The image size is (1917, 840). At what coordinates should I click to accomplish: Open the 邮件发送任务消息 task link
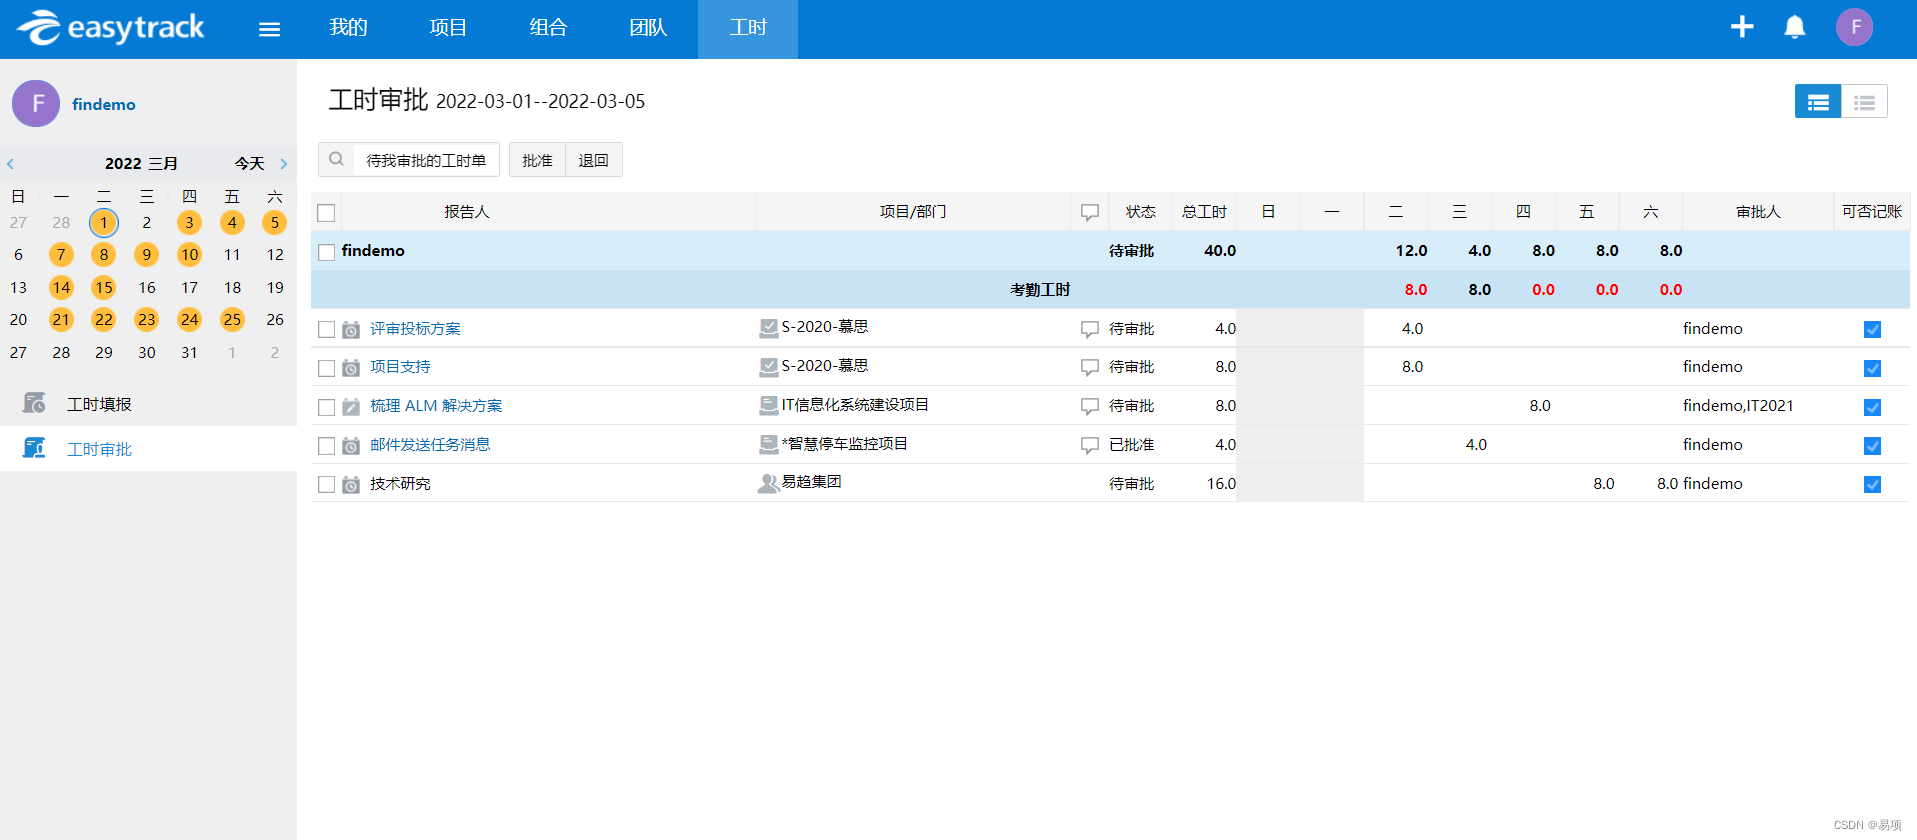click(430, 445)
